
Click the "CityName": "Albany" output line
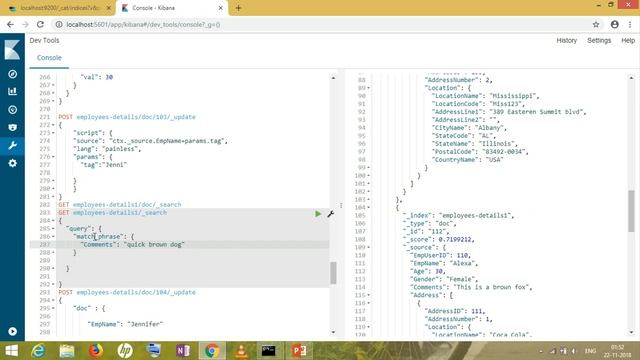tap(469, 128)
